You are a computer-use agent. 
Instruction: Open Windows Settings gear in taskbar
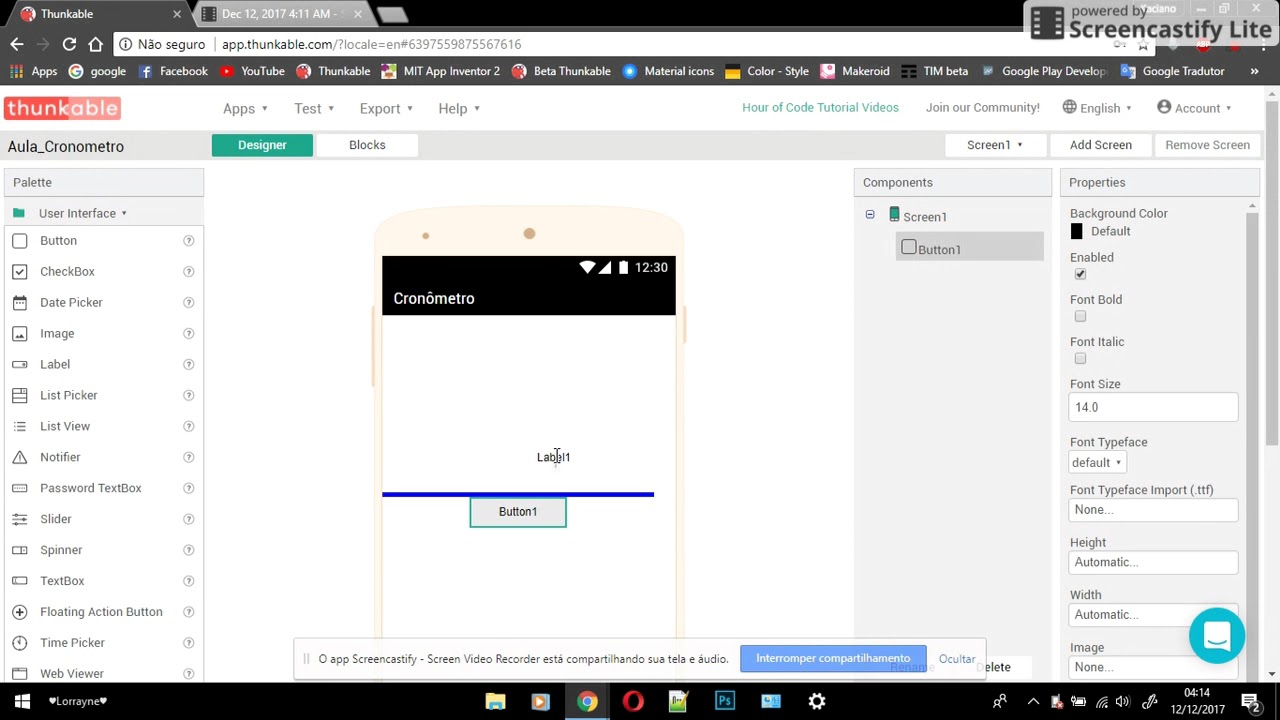click(817, 701)
